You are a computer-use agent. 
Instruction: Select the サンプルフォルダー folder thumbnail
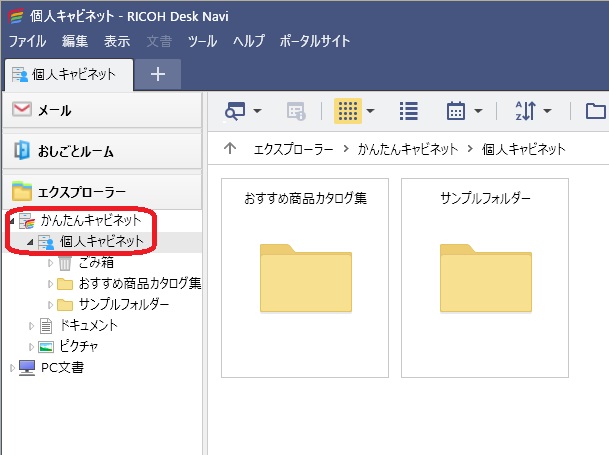tap(485, 278)
